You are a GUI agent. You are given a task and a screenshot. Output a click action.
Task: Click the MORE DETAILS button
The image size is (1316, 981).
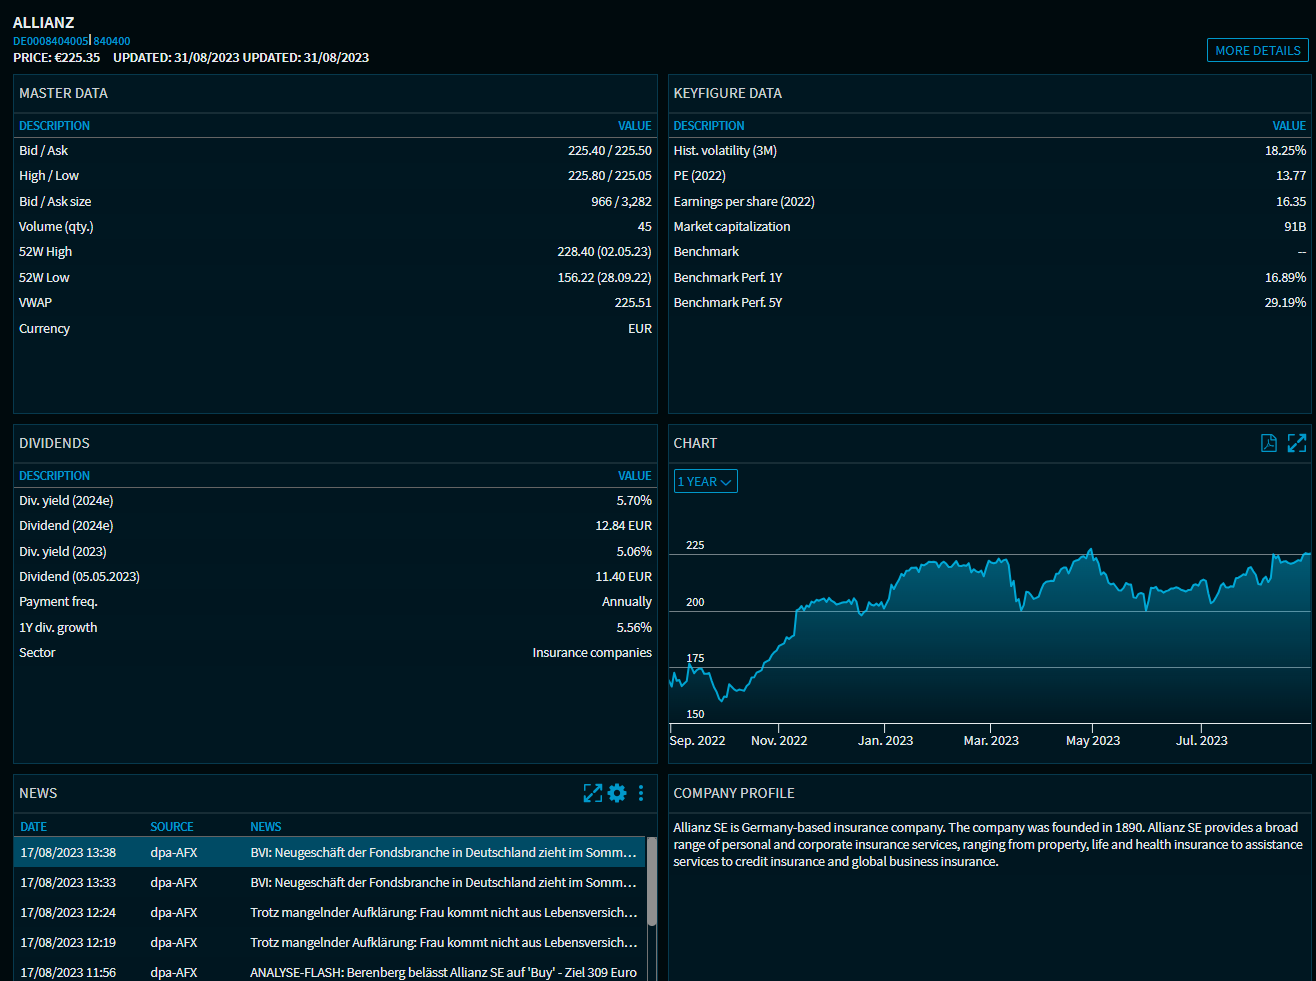(x=1257, y=51)
